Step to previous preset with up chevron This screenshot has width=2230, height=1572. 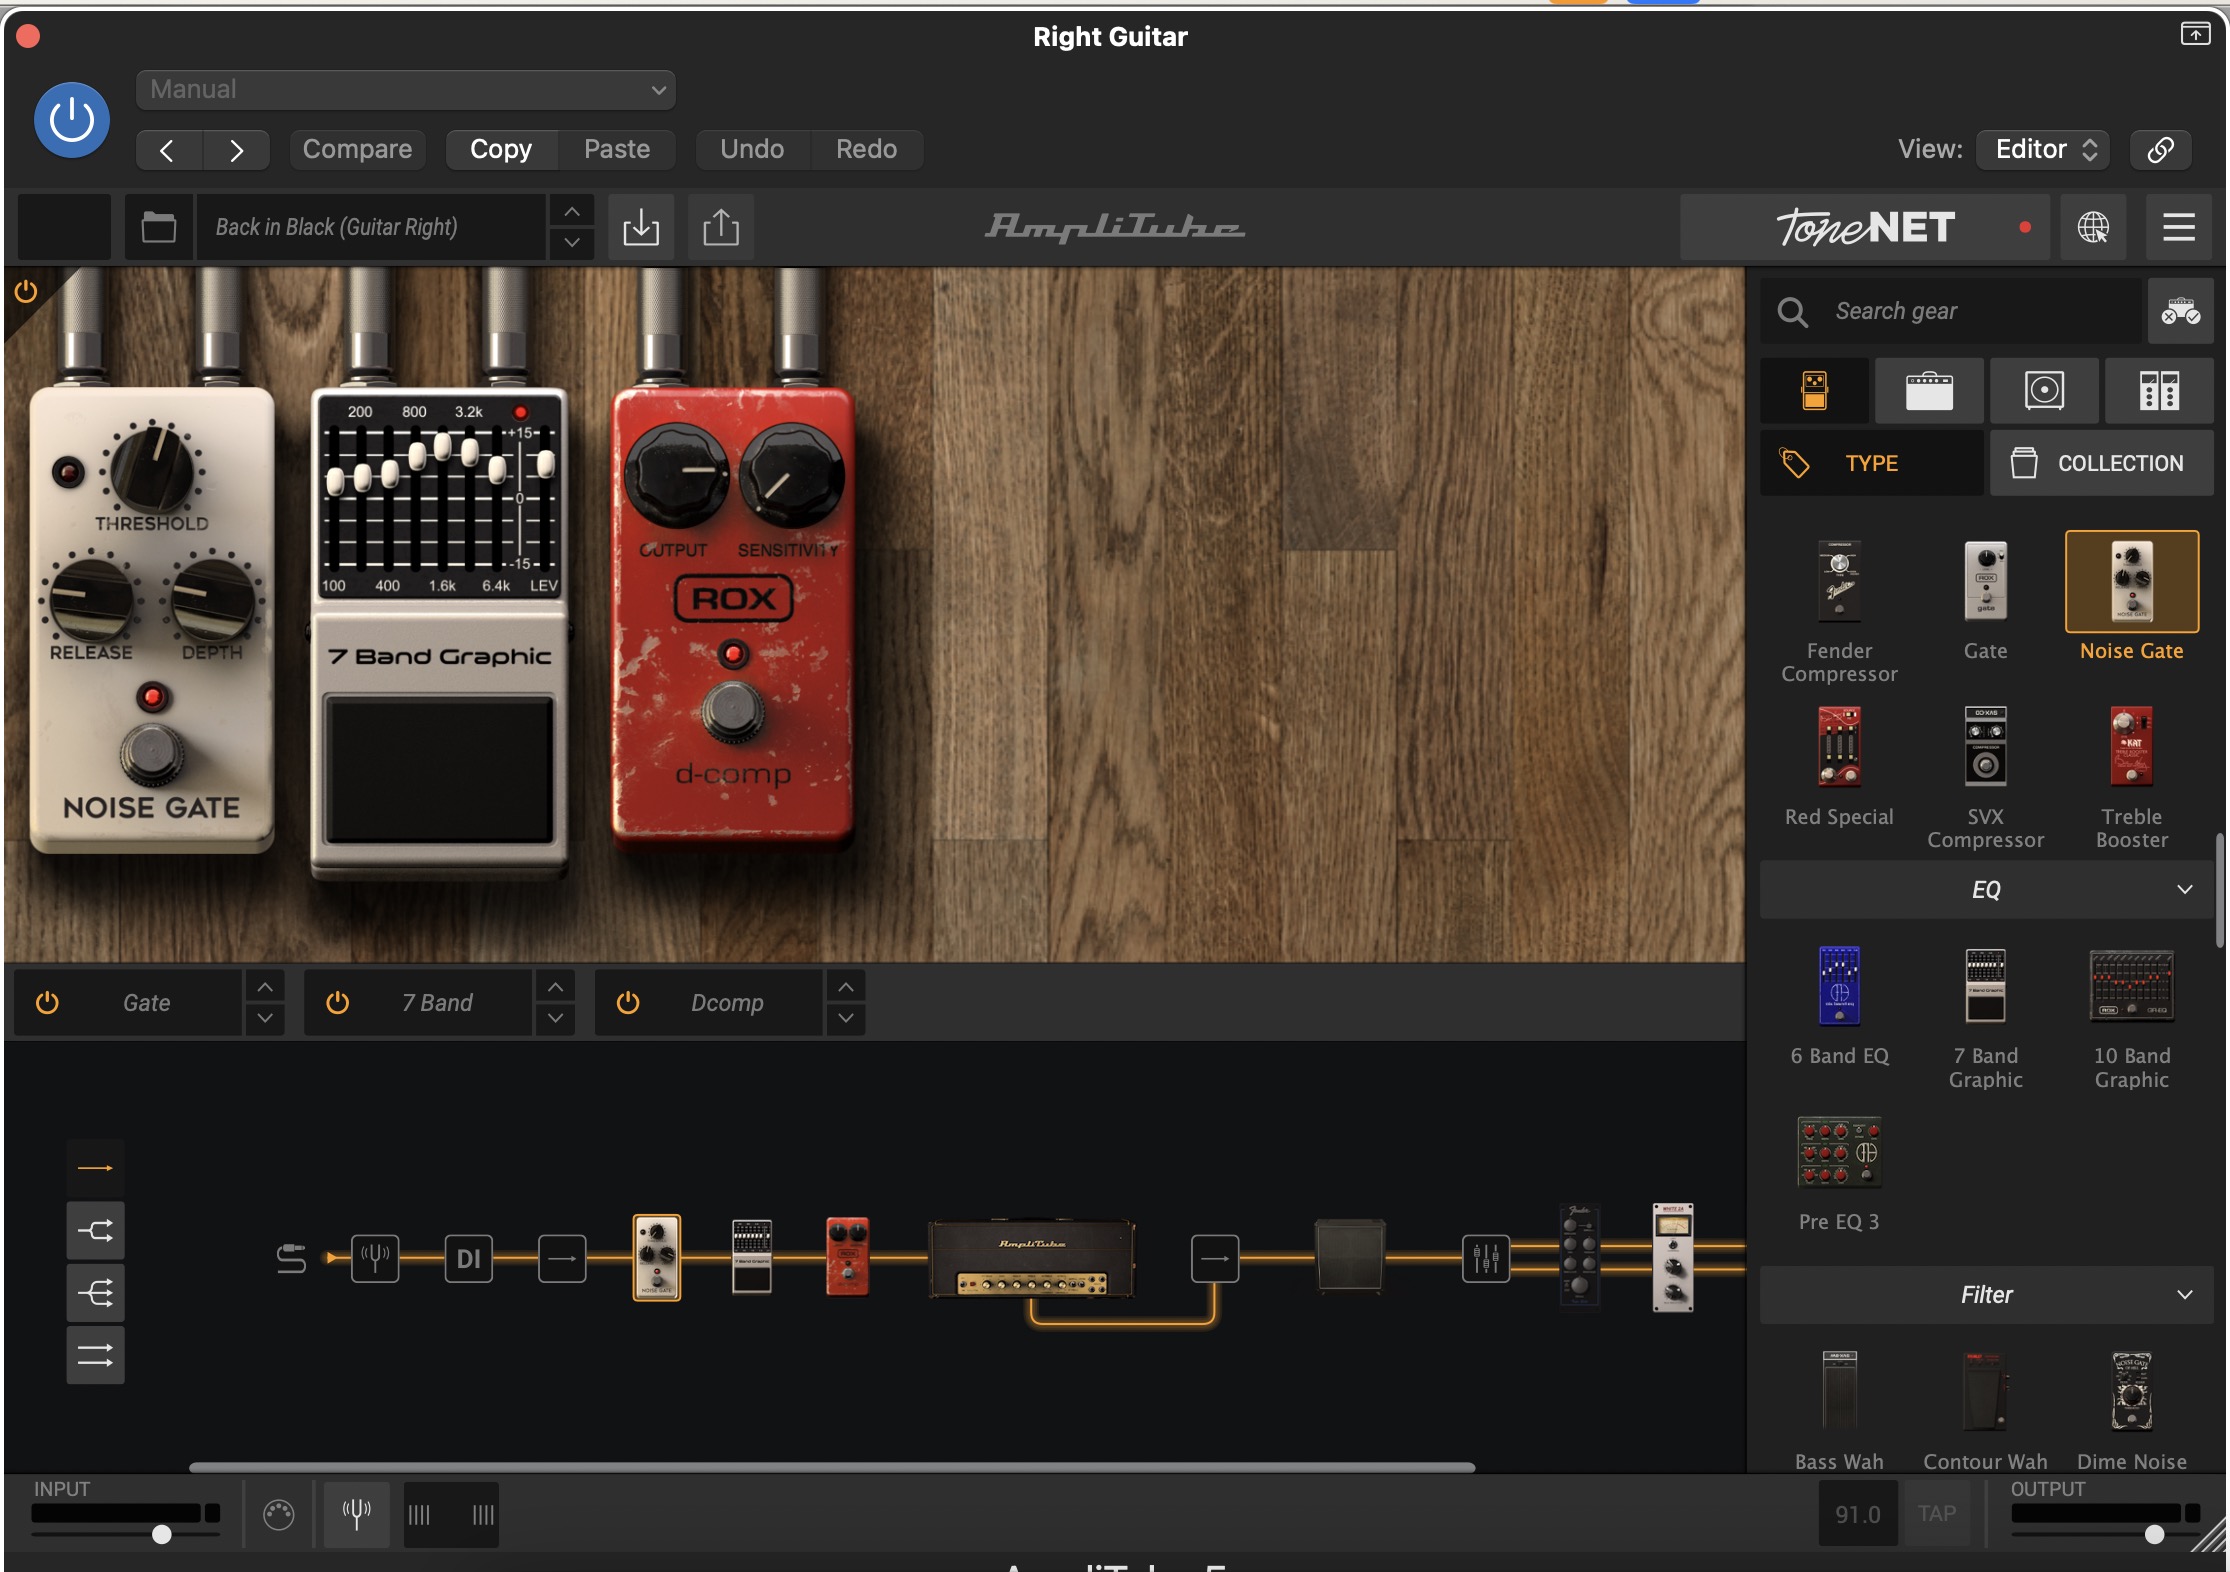(x=572, y=212)
